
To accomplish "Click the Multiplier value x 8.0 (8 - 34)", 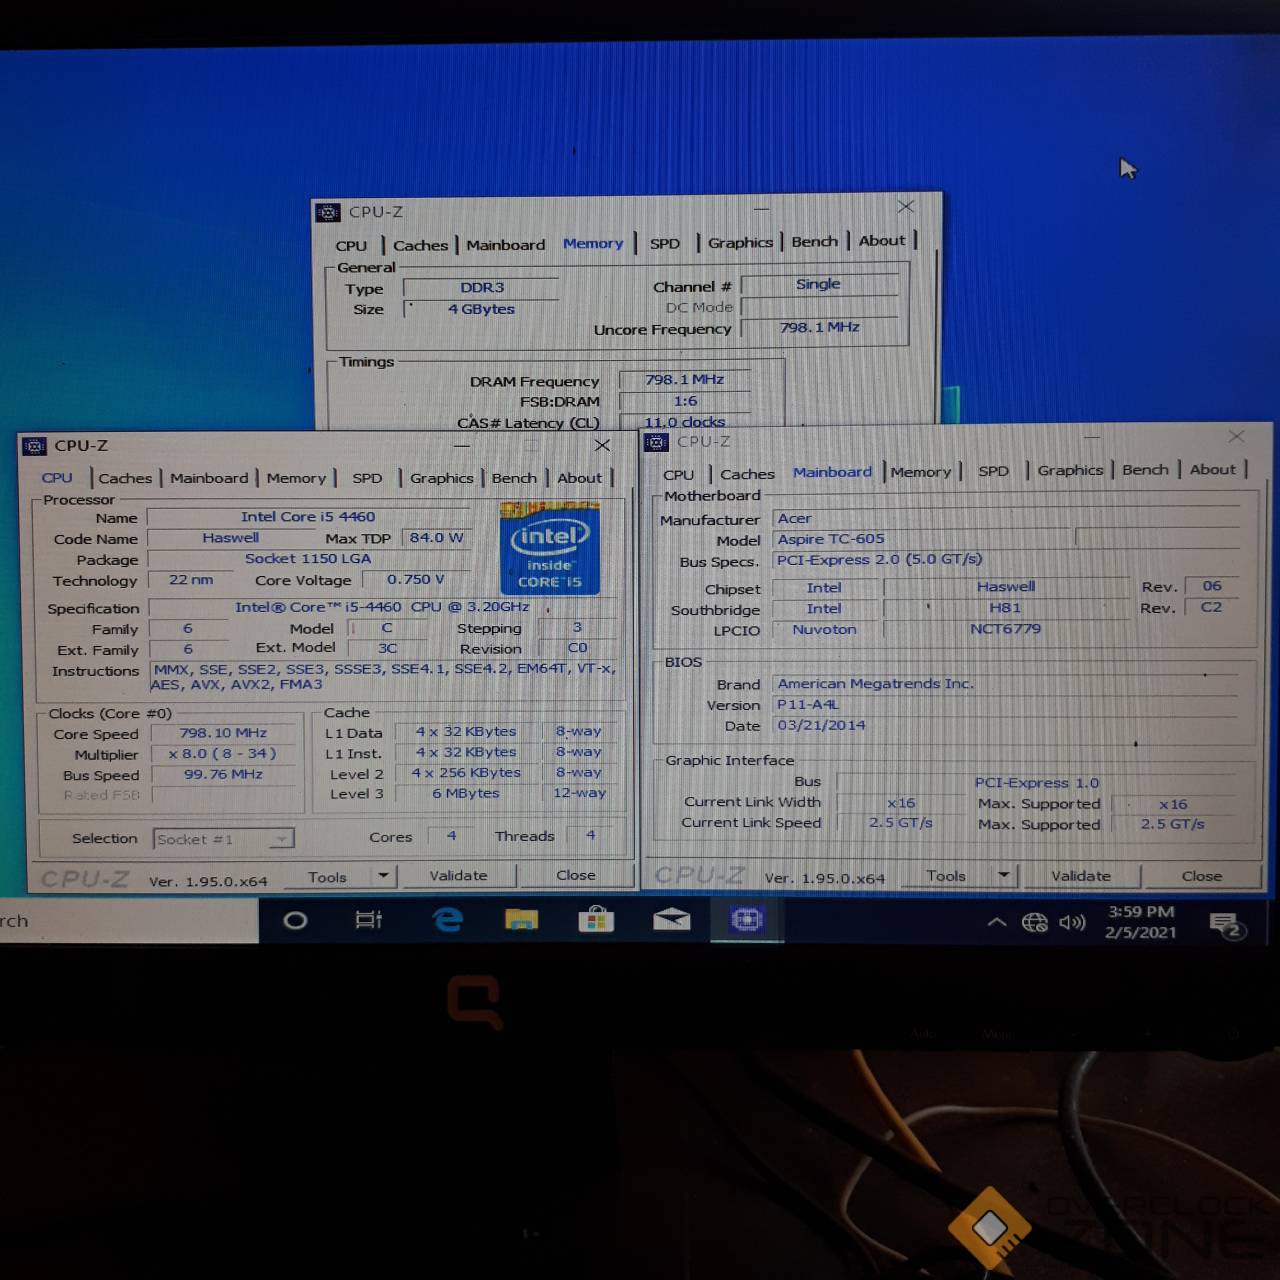I will pos(224,754).
